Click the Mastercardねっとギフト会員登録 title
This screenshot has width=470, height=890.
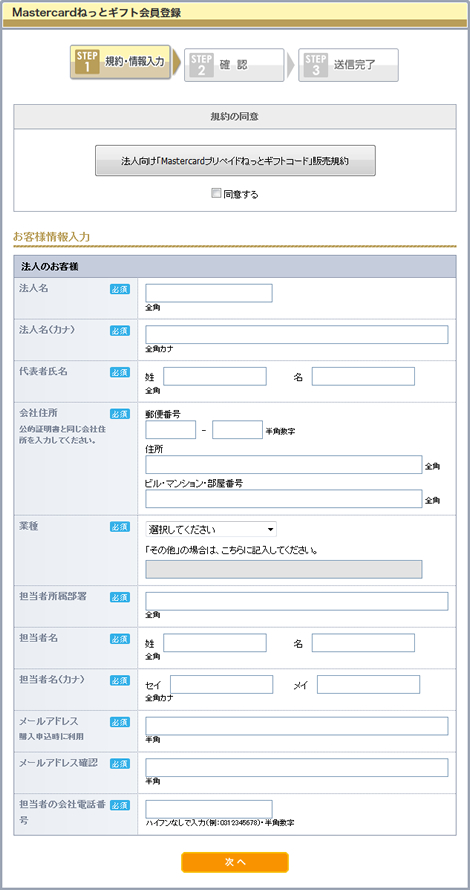coord(96,13)
